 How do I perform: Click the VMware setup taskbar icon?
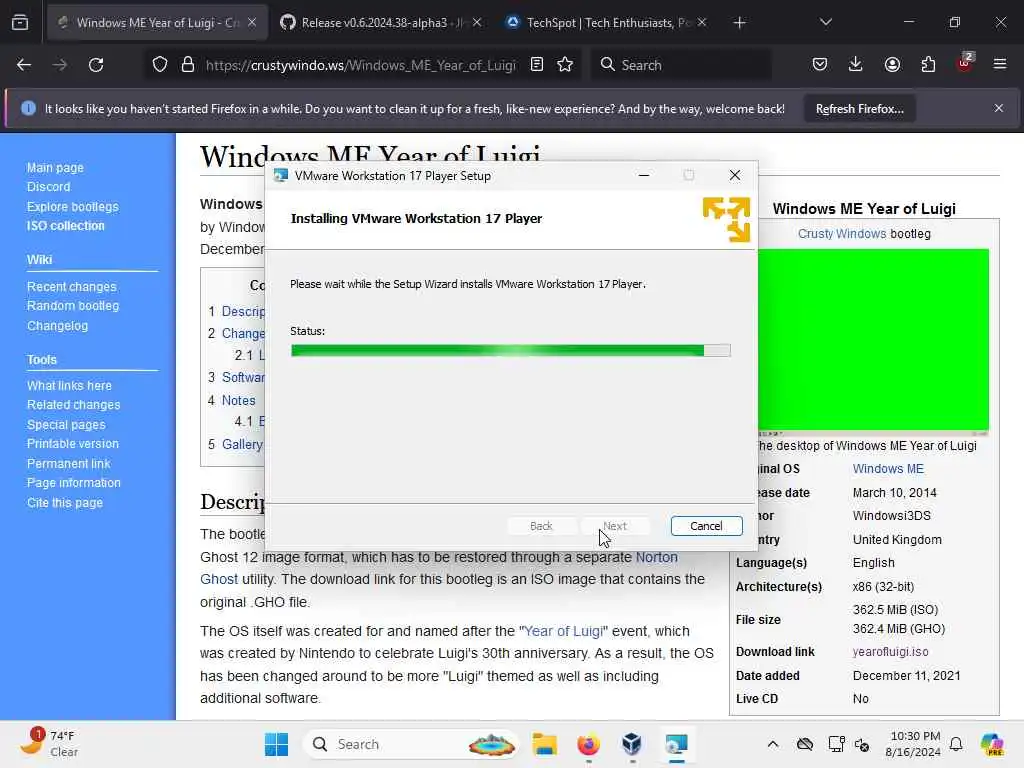tap(677, 744)
